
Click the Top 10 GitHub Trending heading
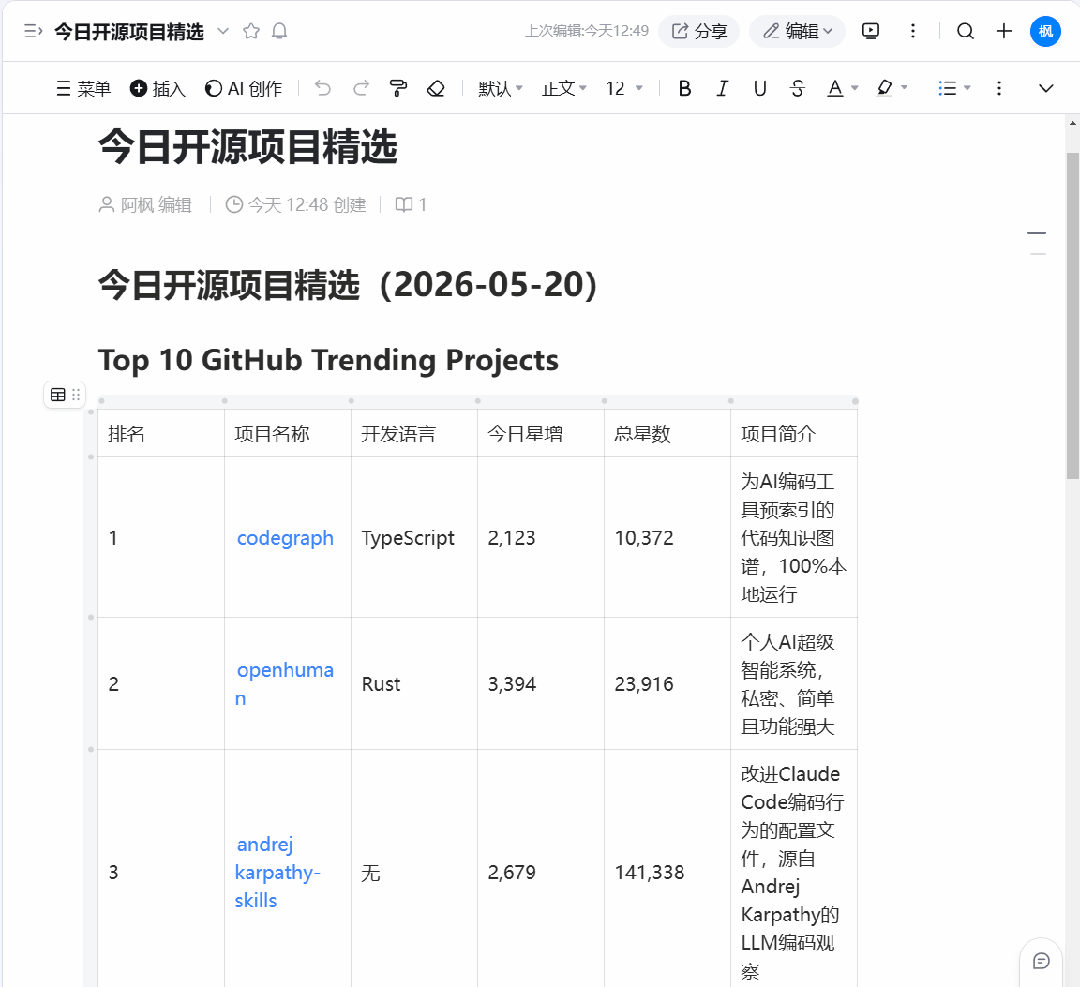[328, 360]
